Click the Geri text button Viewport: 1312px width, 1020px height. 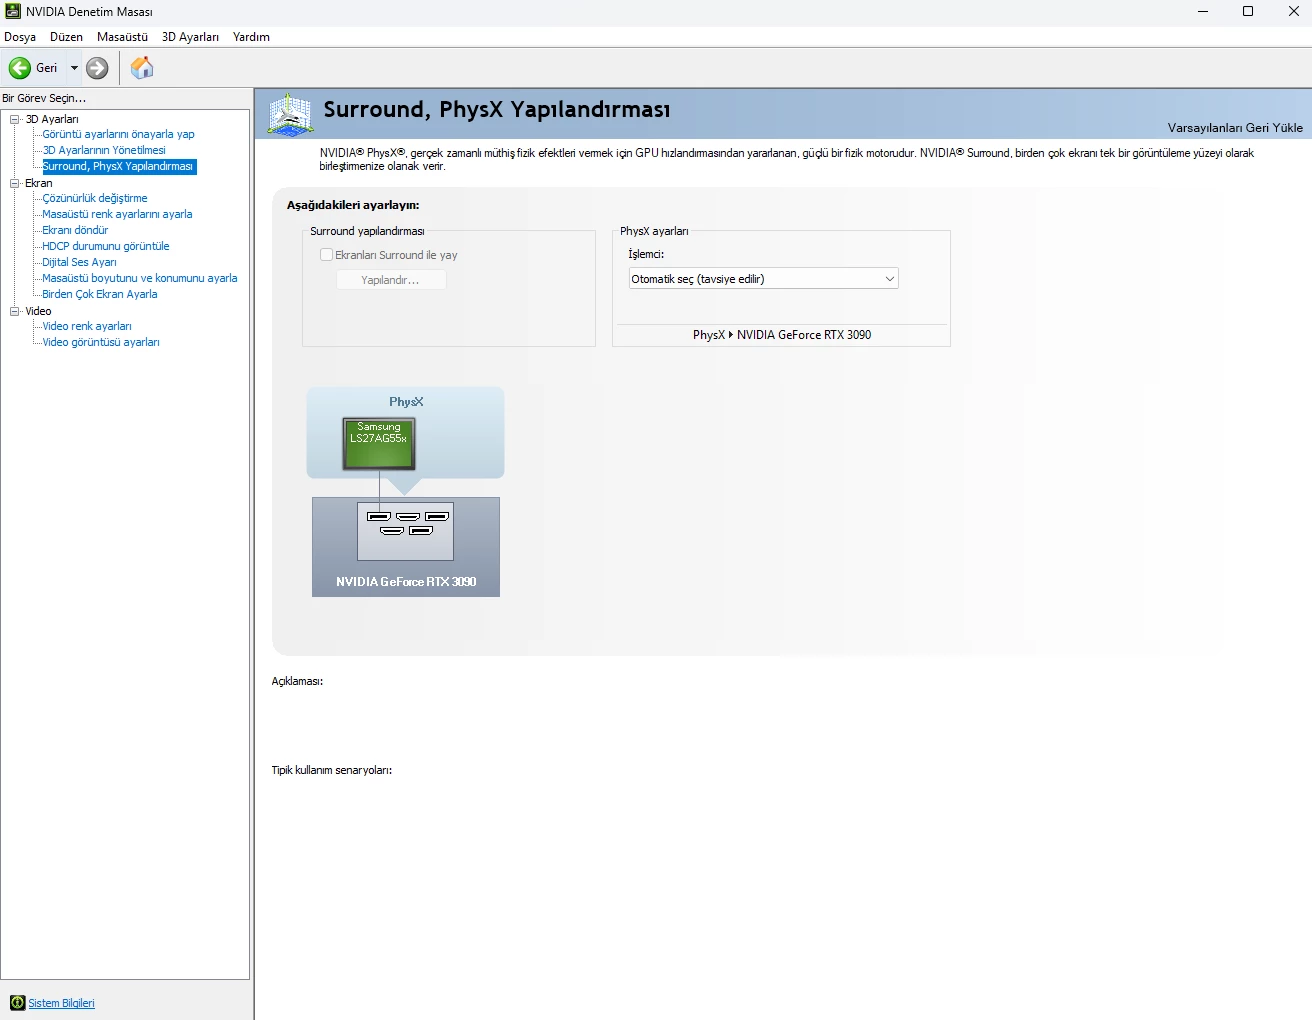[46, 68]
